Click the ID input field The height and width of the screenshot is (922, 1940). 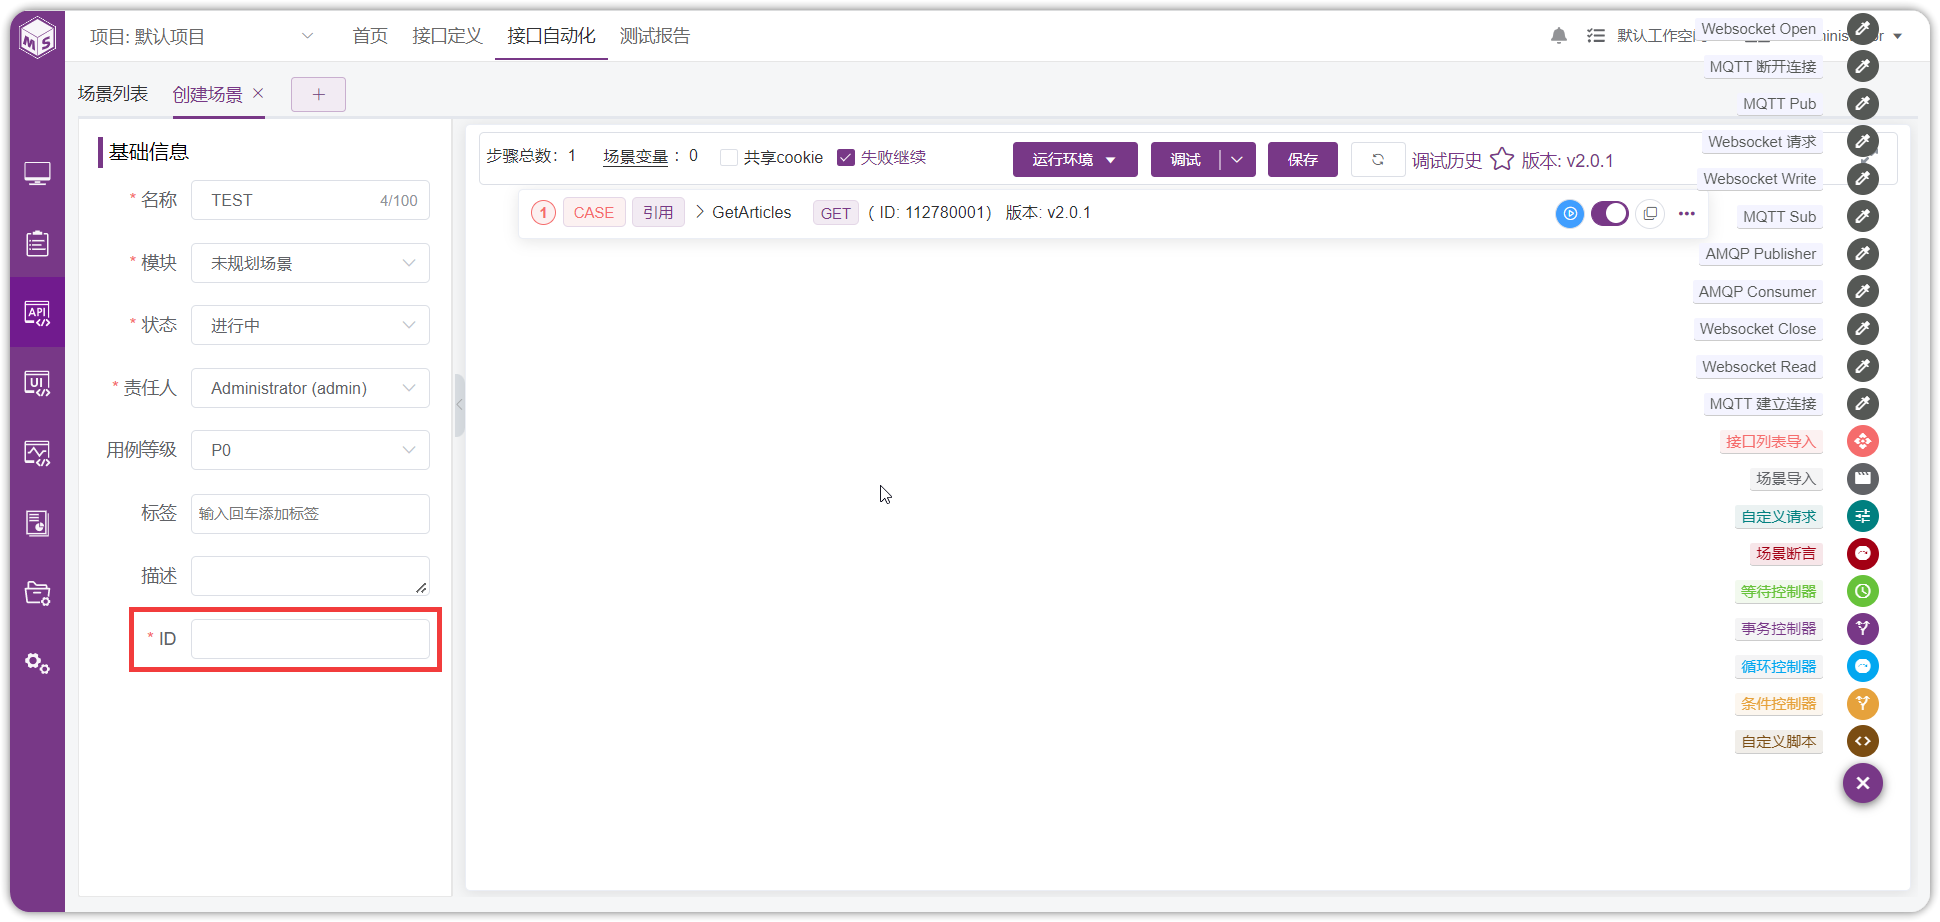point(310,639)
